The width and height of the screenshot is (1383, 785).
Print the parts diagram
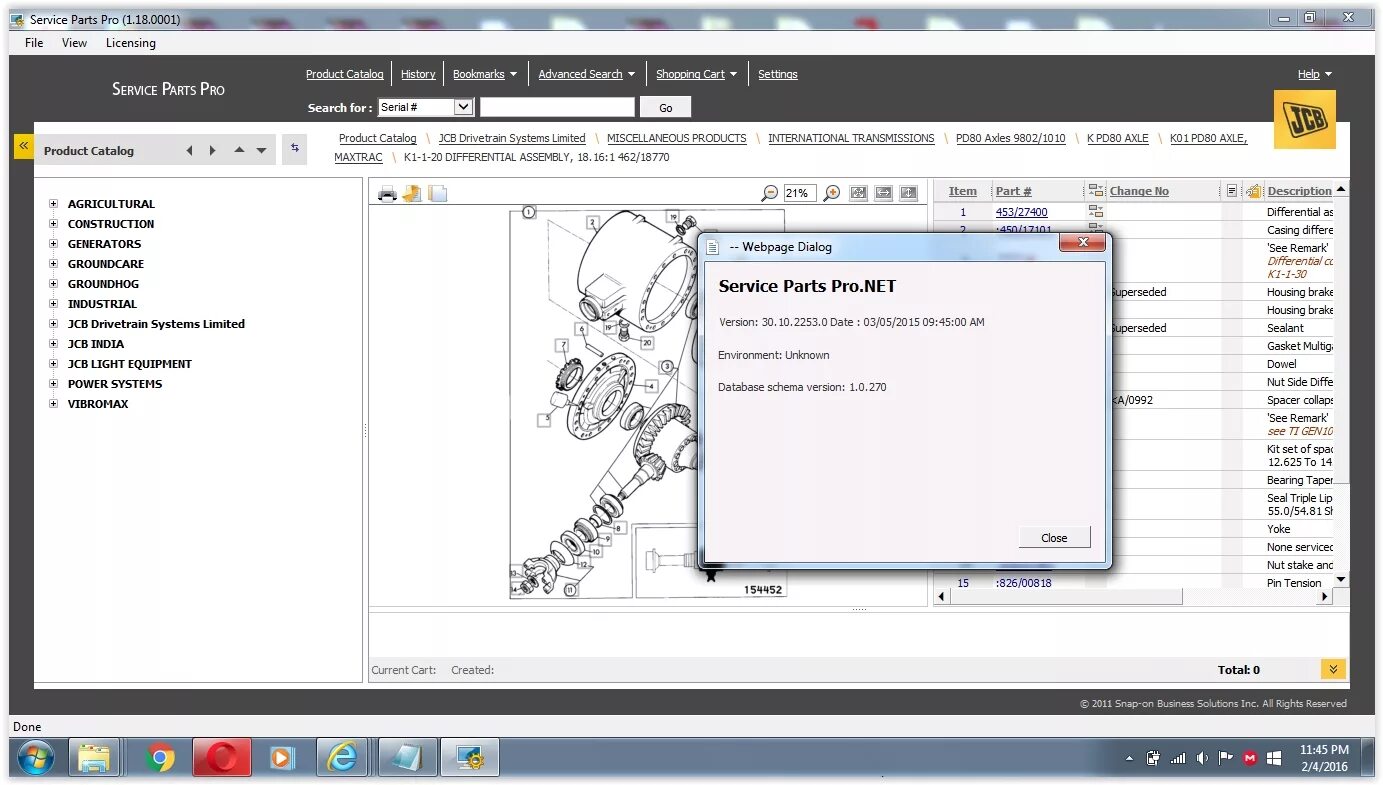387,193
